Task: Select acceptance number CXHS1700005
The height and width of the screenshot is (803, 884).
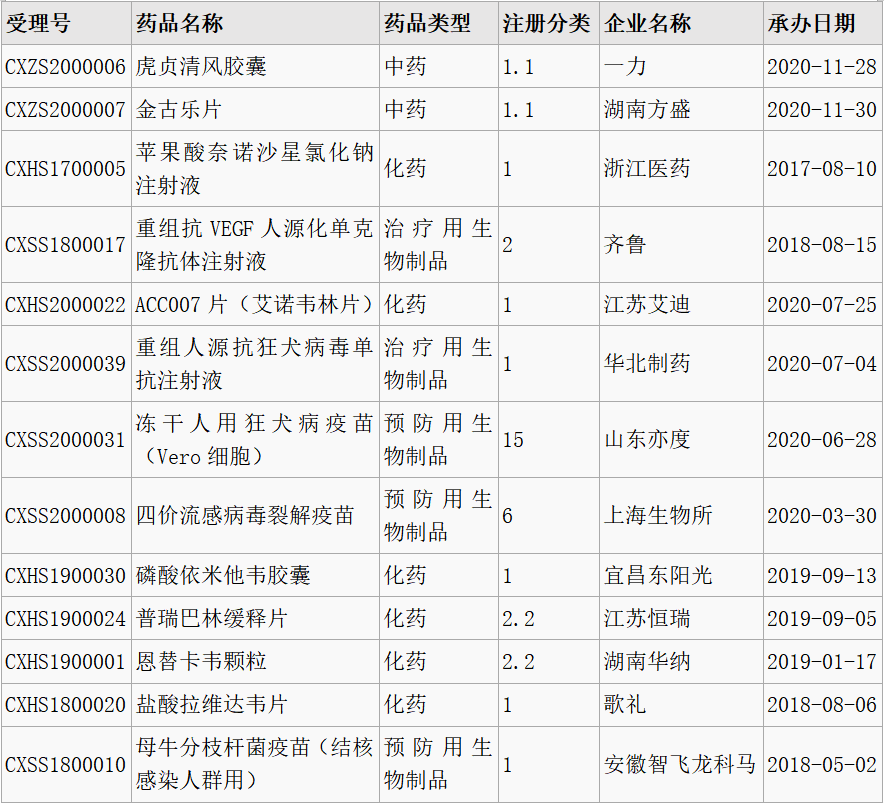Action: (x=65, y=169)
